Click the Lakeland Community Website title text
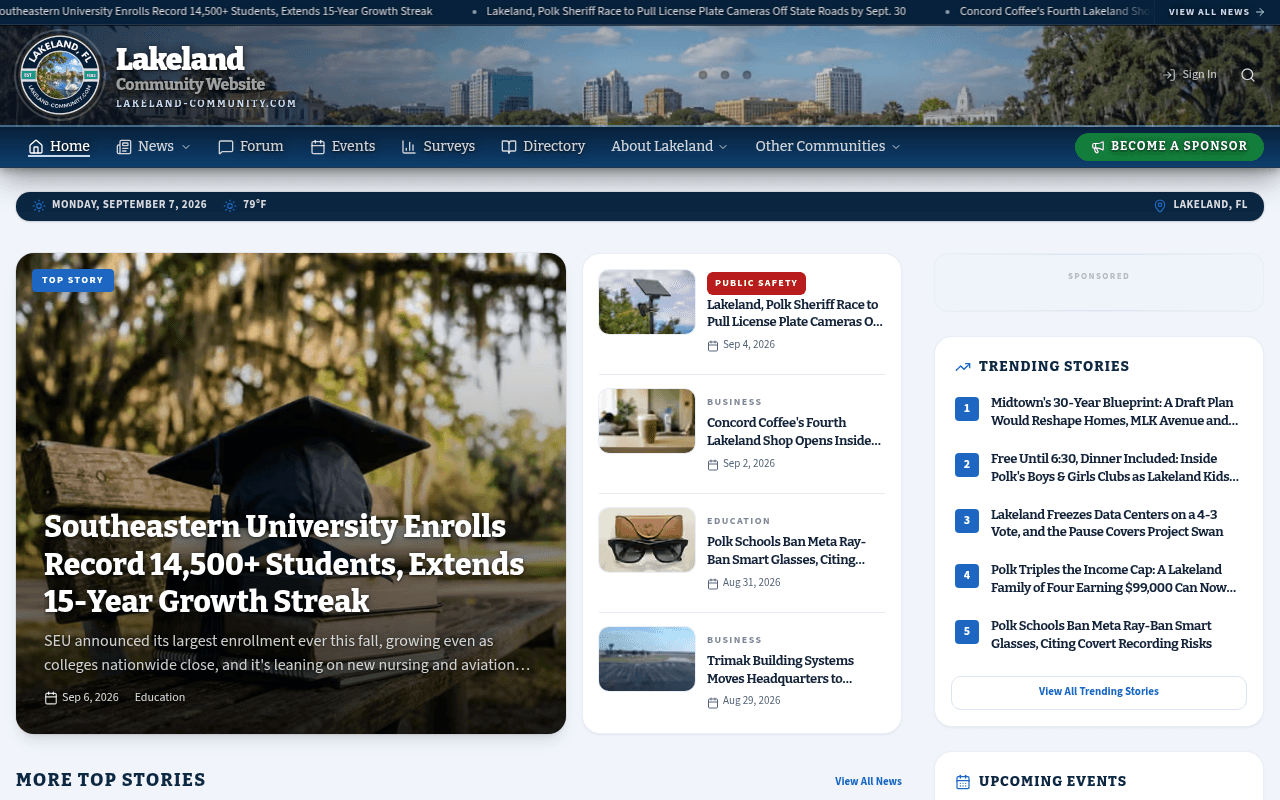Viewport: 1280px width, 800px height. click(190, 70)
